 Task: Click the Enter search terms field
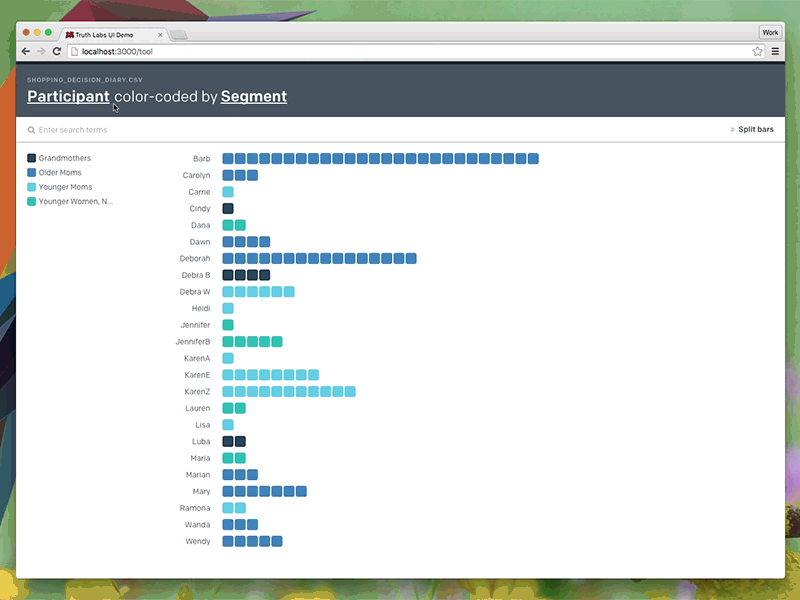(x=73, y=130)
